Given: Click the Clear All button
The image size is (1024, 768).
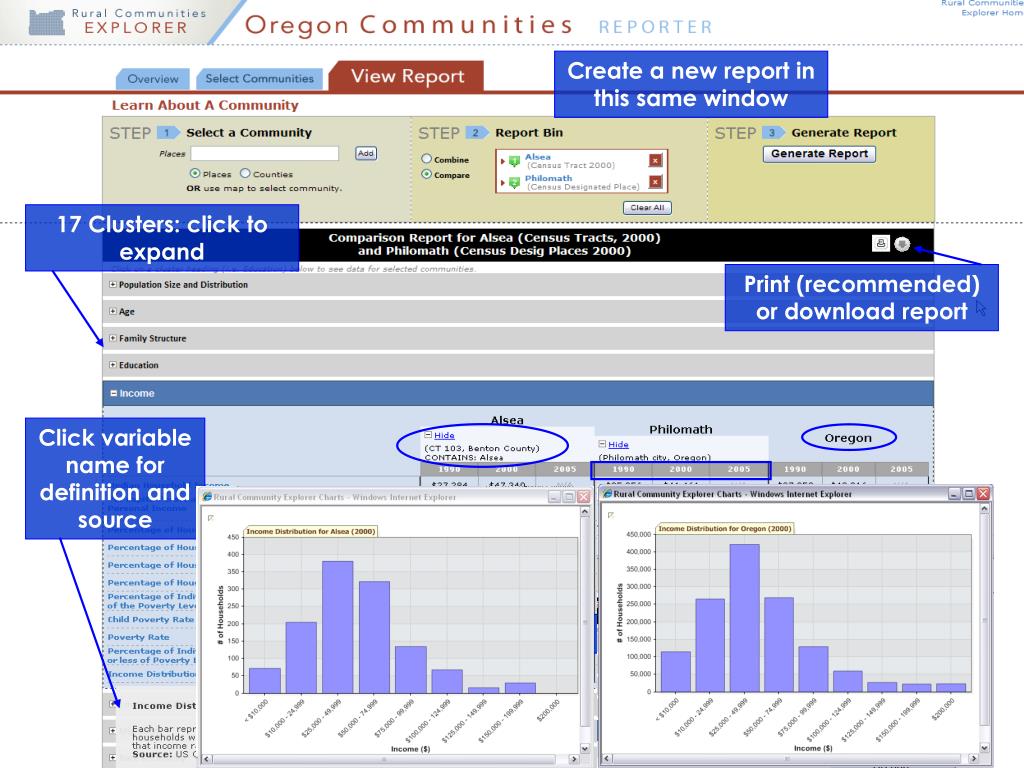Looking at the screenshot, I should pos(647,208).
